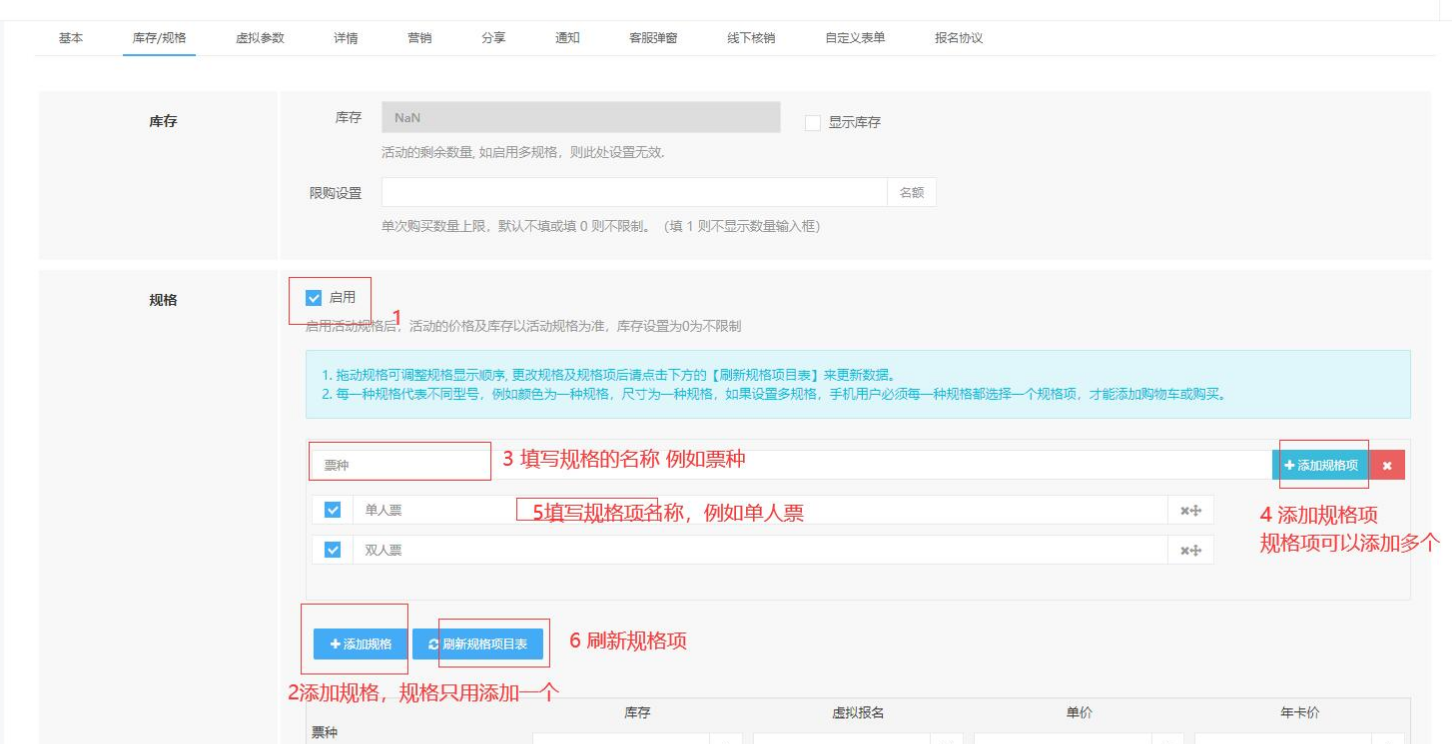
Task: Toggle the checkbox beside 单人票
Action: coord(332,511)
